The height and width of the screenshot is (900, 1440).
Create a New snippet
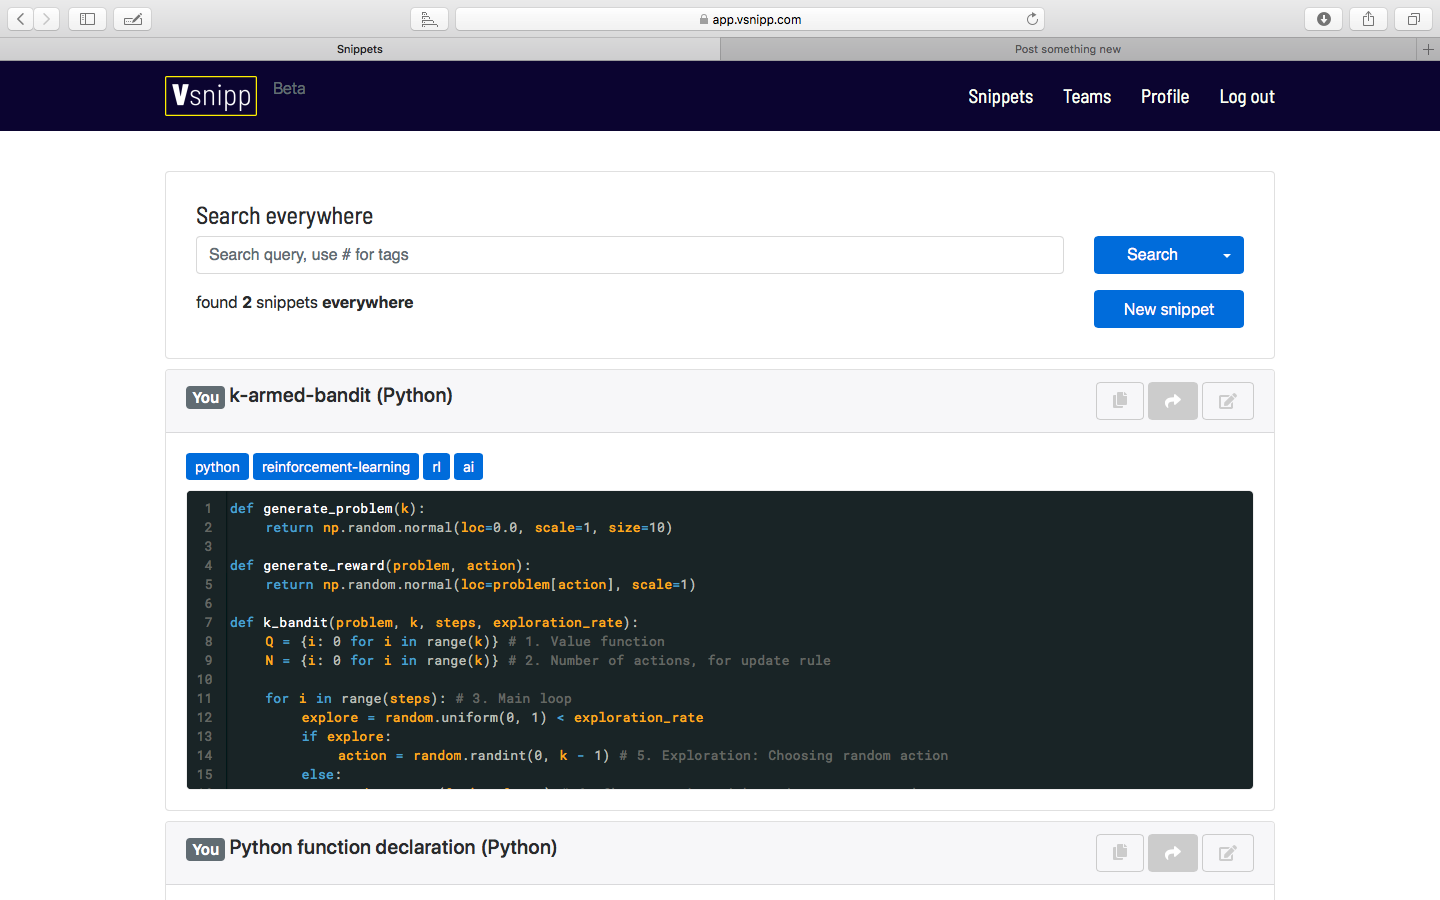(x=1169, y=309)
